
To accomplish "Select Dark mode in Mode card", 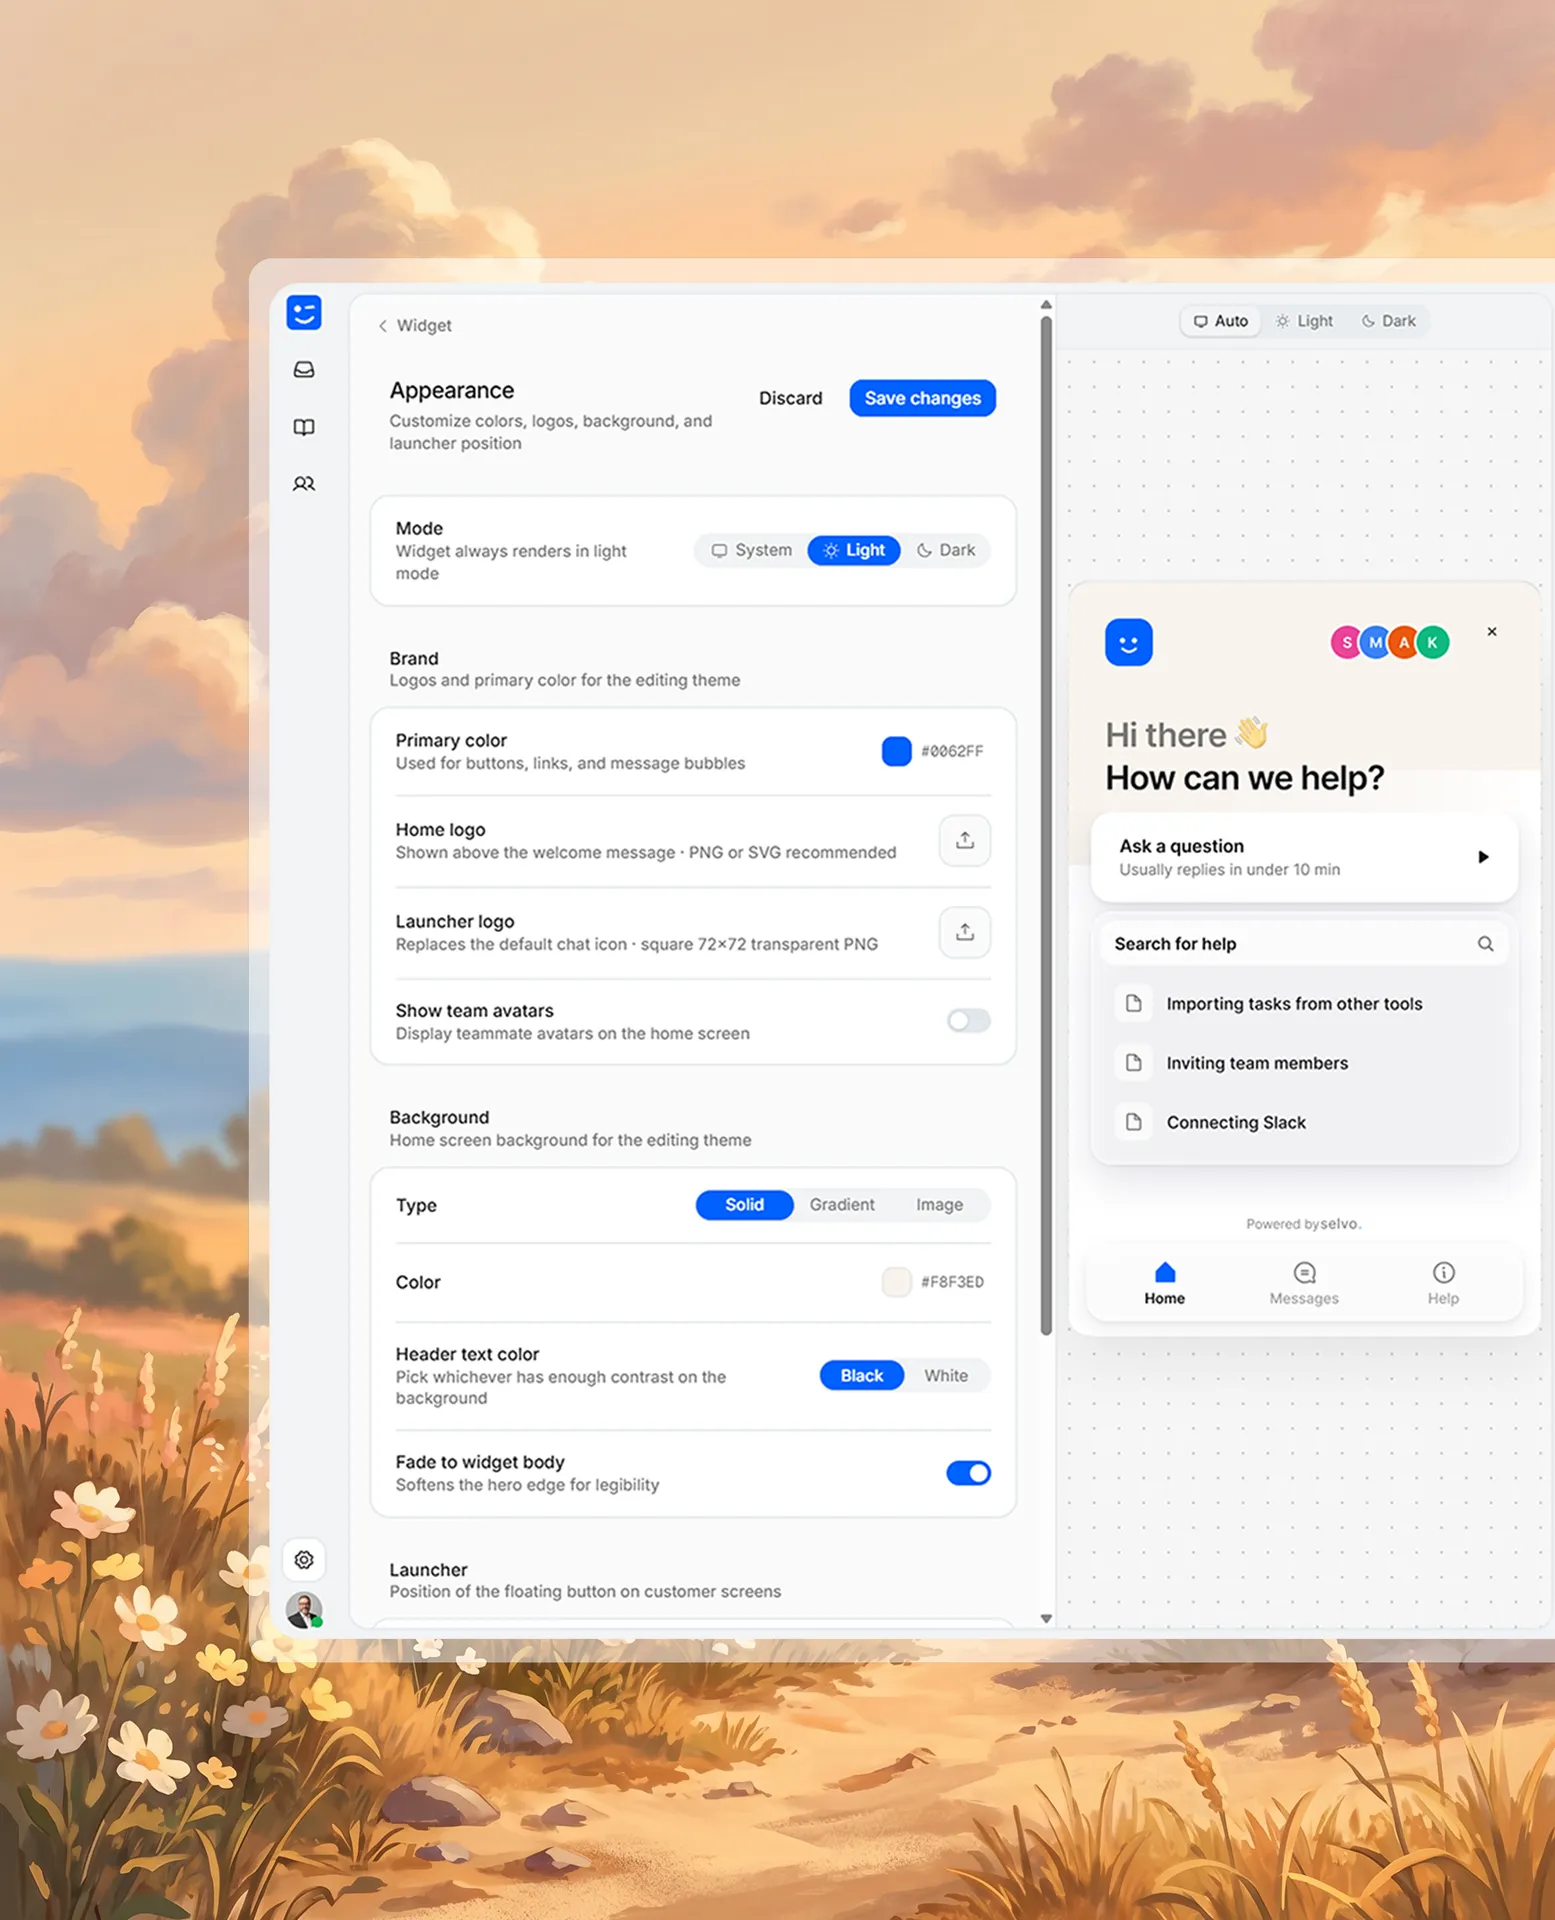I will (946, 550).
